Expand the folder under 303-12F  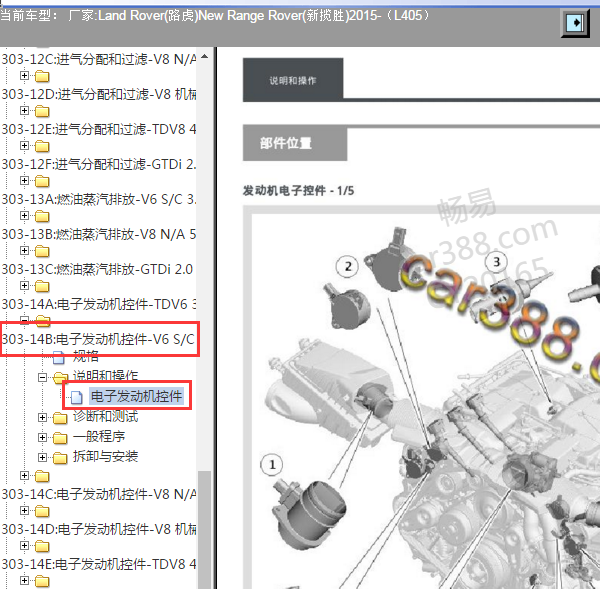coord(24,180)
